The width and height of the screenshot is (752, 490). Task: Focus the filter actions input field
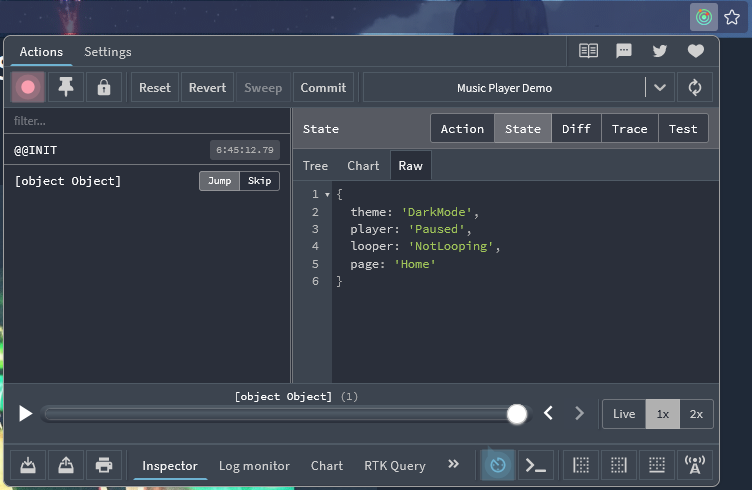click(147, 121)
